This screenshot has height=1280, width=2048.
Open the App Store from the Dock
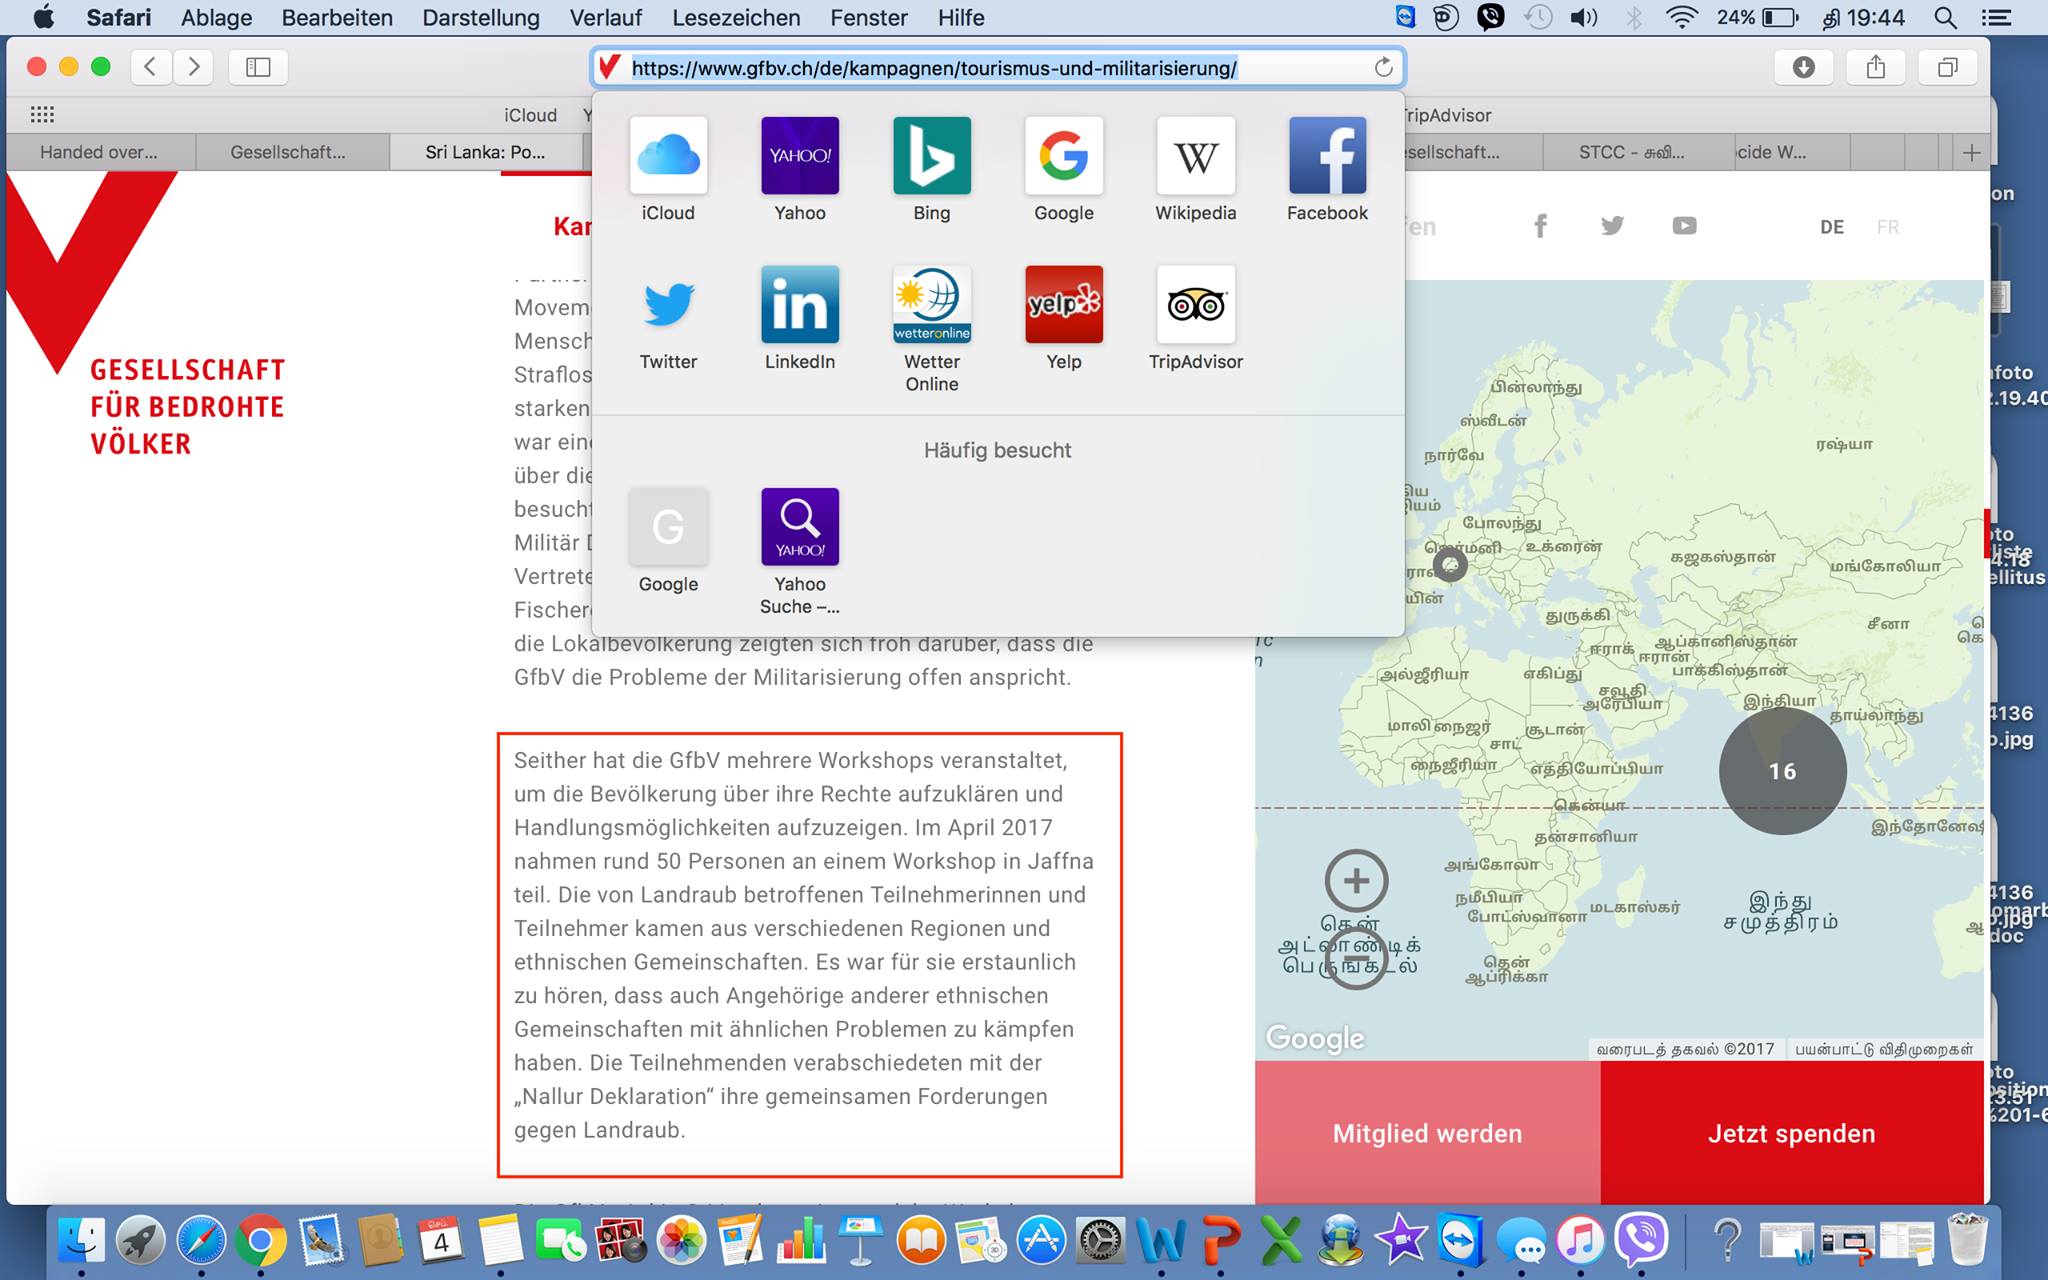pos(1040,1242)
